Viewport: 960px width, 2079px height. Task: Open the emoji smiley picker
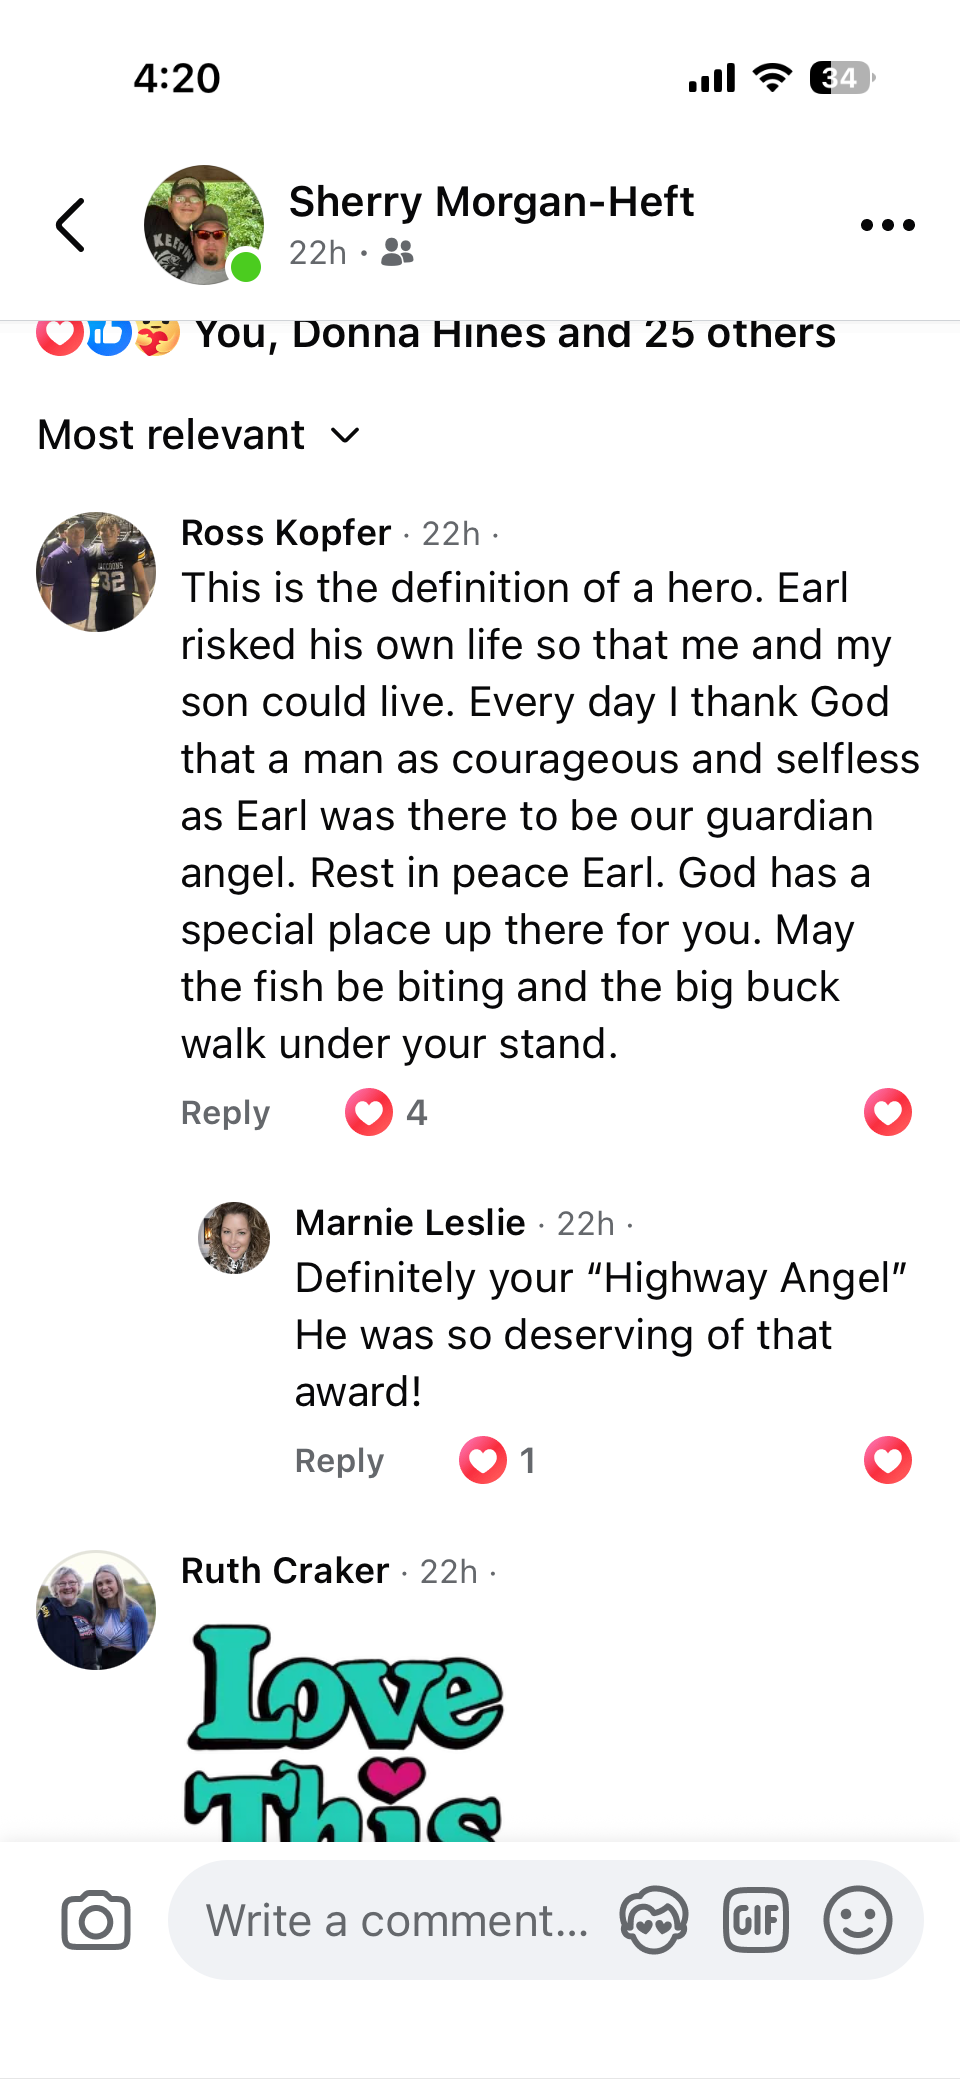(x=858, y=1920)
